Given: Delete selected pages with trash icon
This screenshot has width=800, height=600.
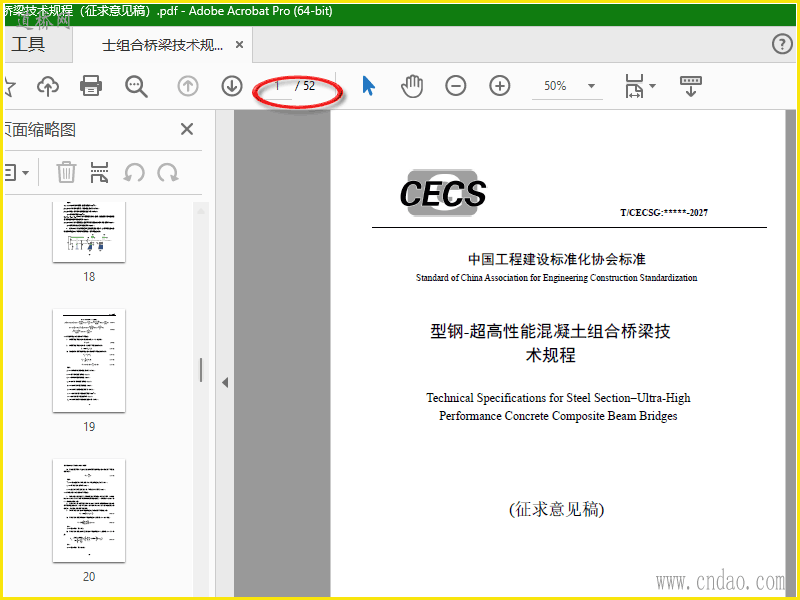Looking at the screenshot, I should click(x=66, y=172).
